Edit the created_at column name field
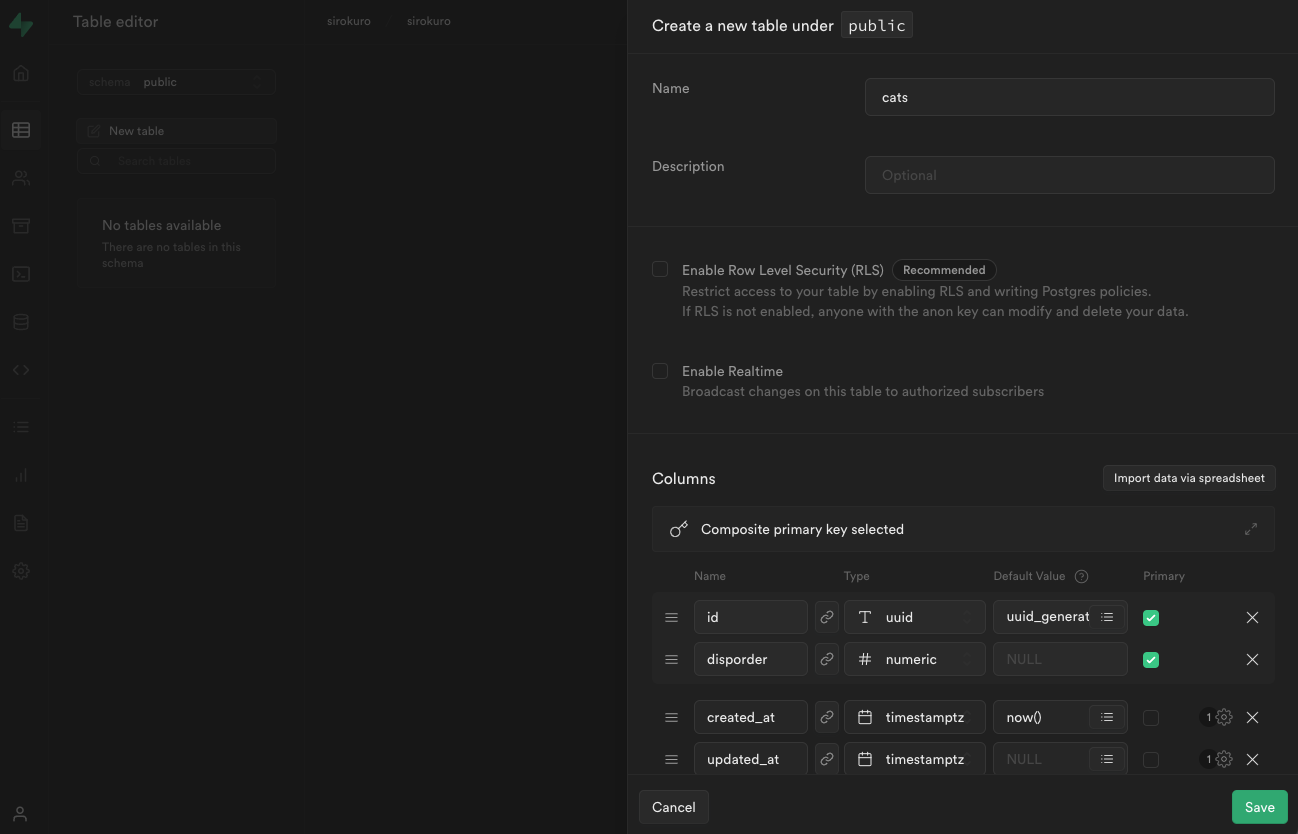 click(751, 717)
